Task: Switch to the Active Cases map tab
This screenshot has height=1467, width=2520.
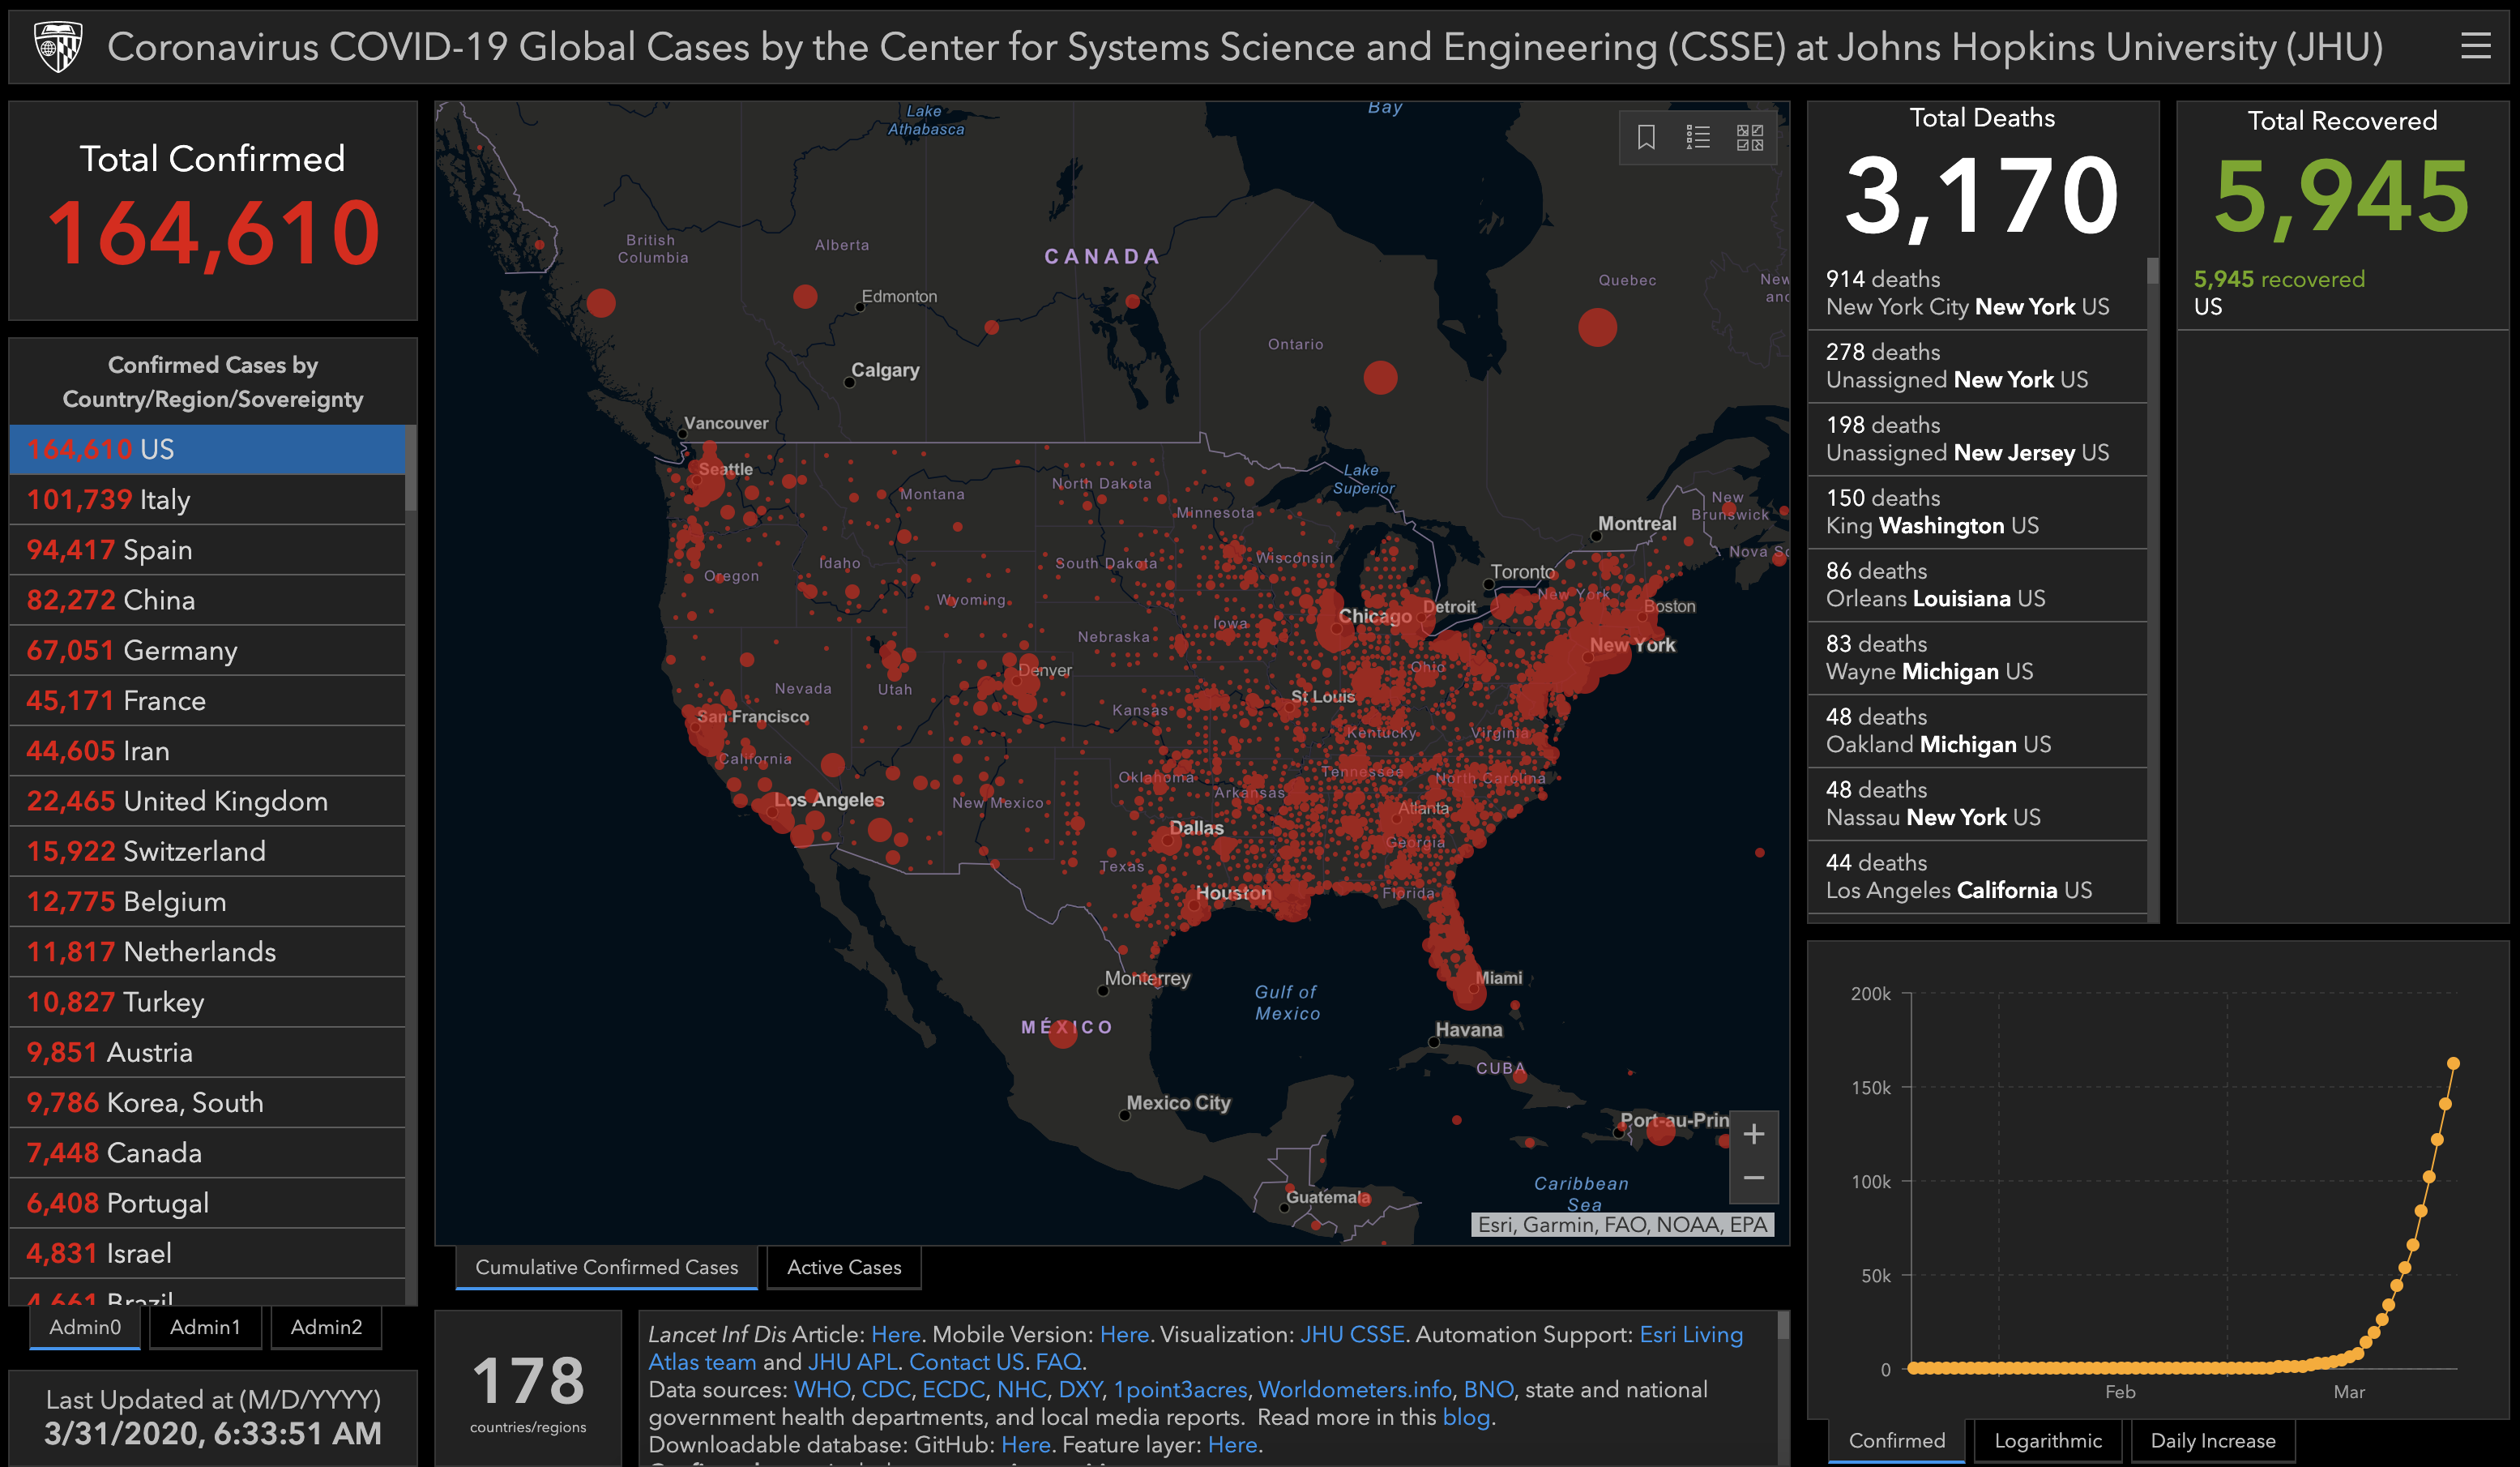Action: coord(843,1267)
